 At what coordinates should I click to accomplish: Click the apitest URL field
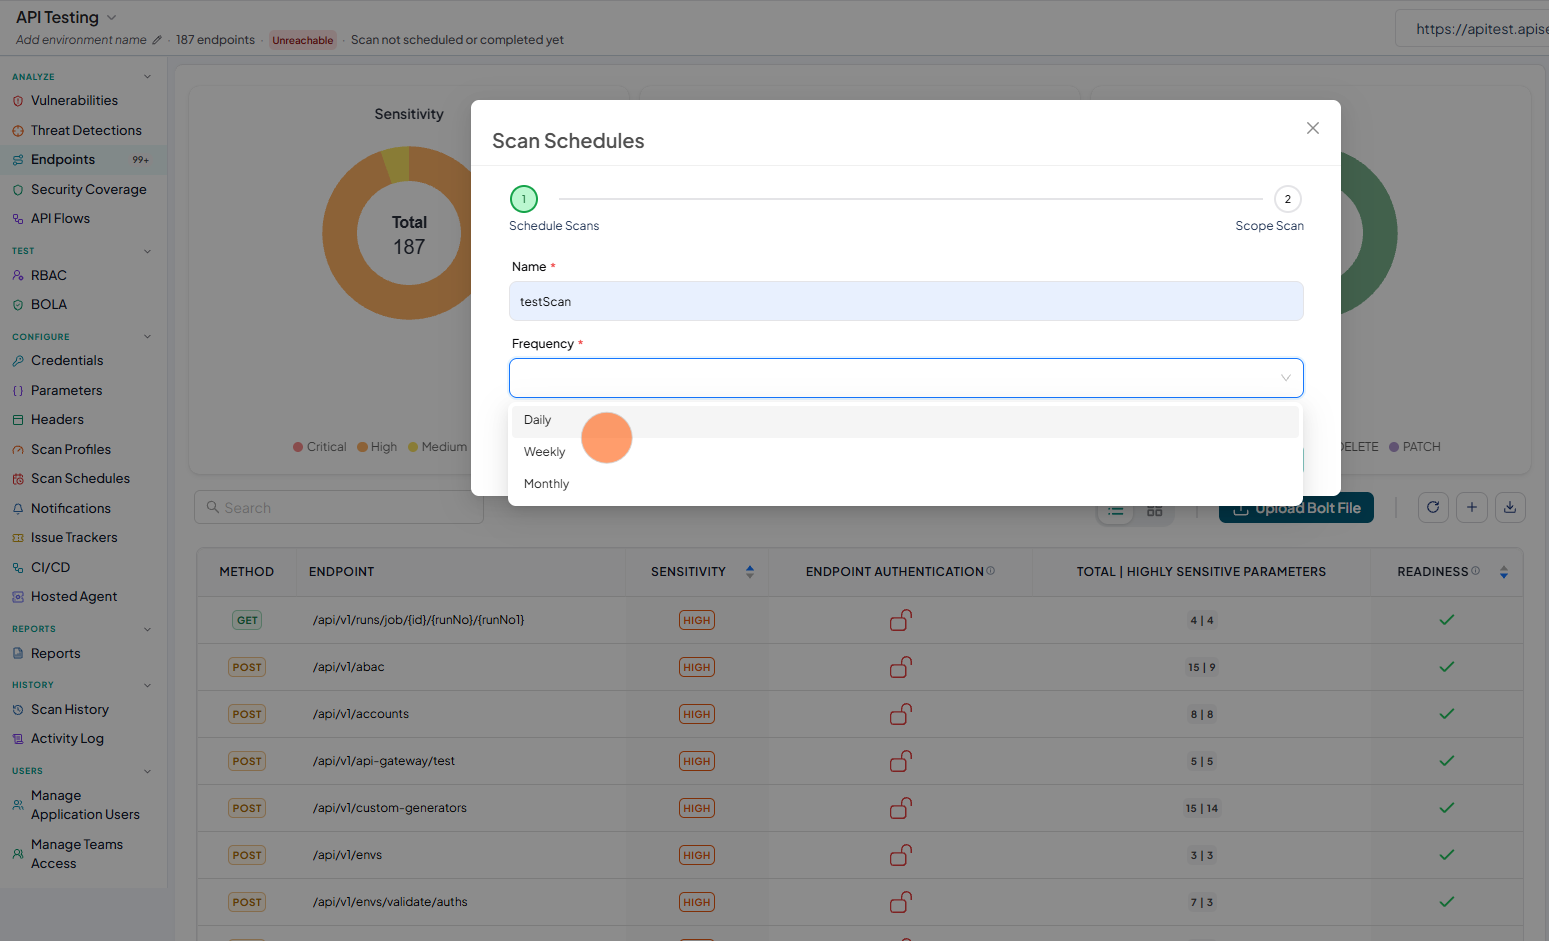[x=1472, y=29]
